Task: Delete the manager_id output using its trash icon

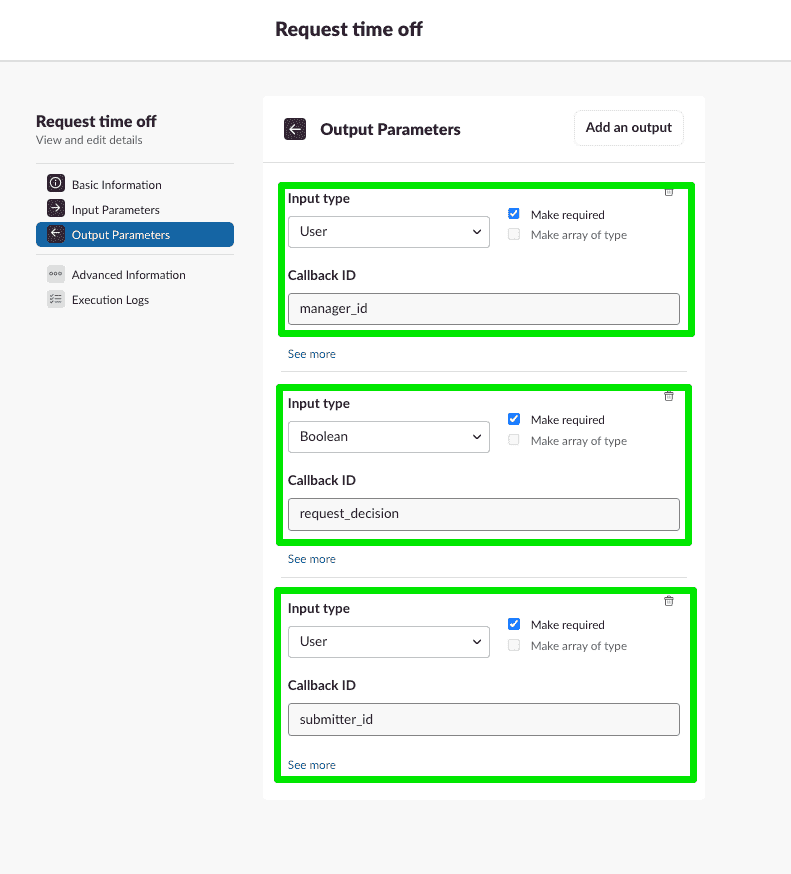Action: tap(668, 194)
